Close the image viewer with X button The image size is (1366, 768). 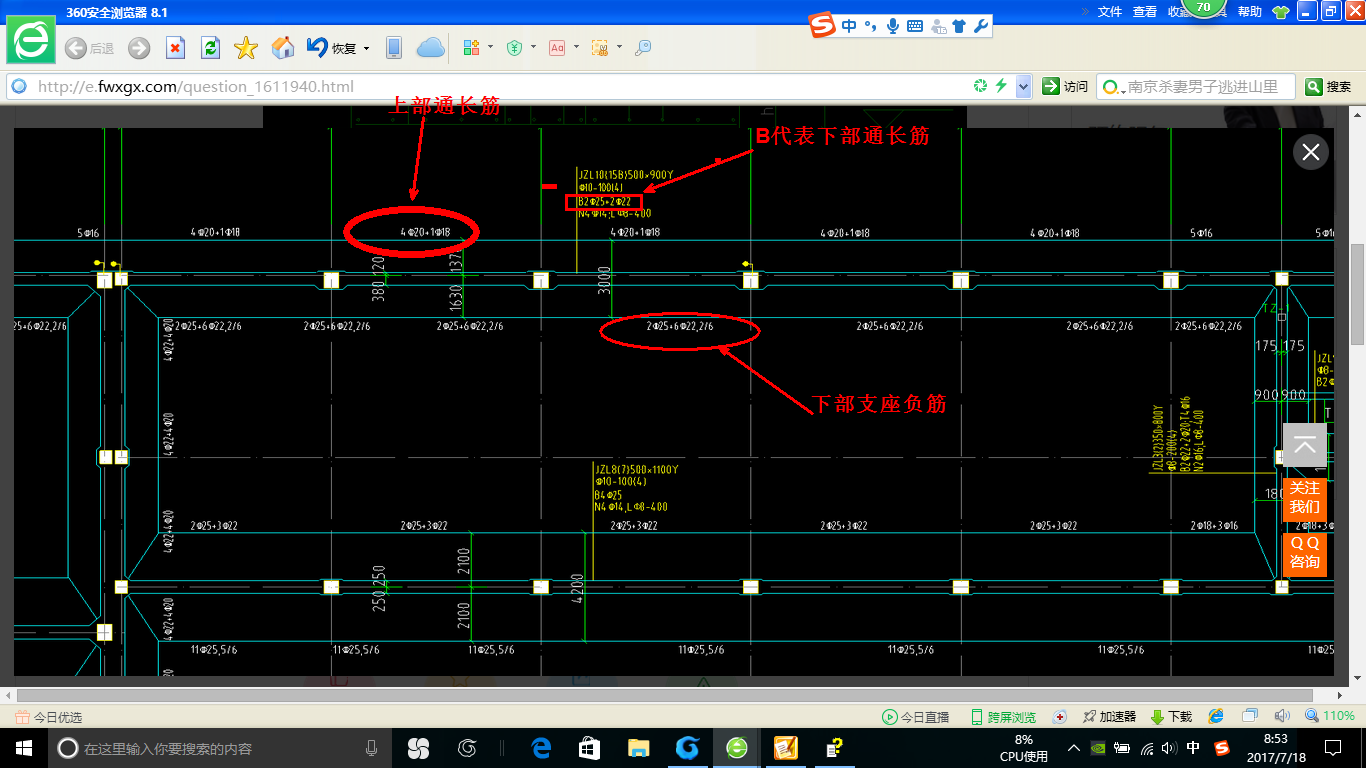(x=1311, y=152)
